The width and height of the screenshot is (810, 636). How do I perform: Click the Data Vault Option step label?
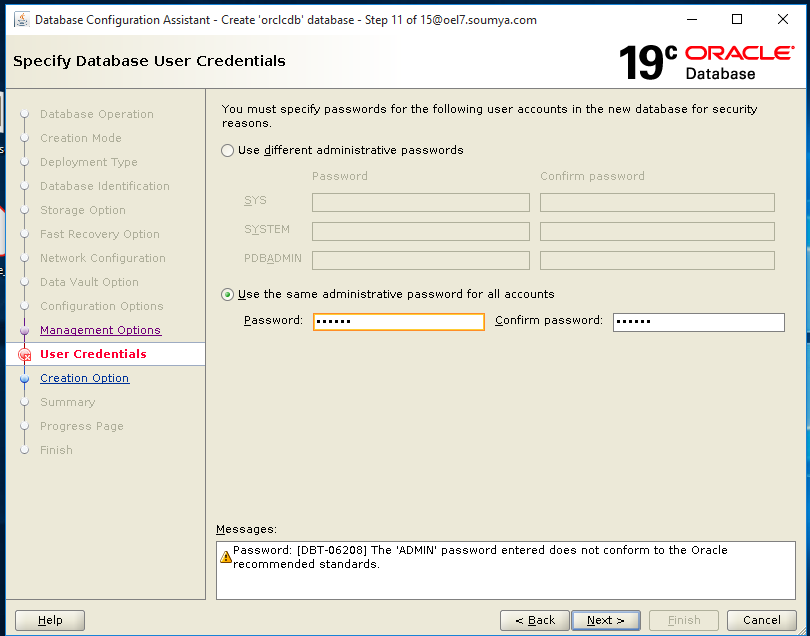[x=89, y=283]
